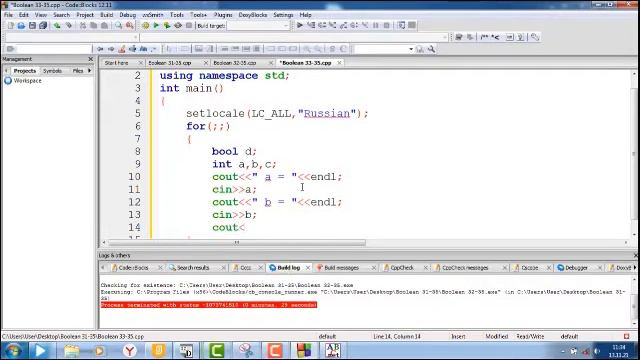The height and width of the screenshot is (360, 640).
Task: Click the Cut scissors icon
Action: point(83,25)
